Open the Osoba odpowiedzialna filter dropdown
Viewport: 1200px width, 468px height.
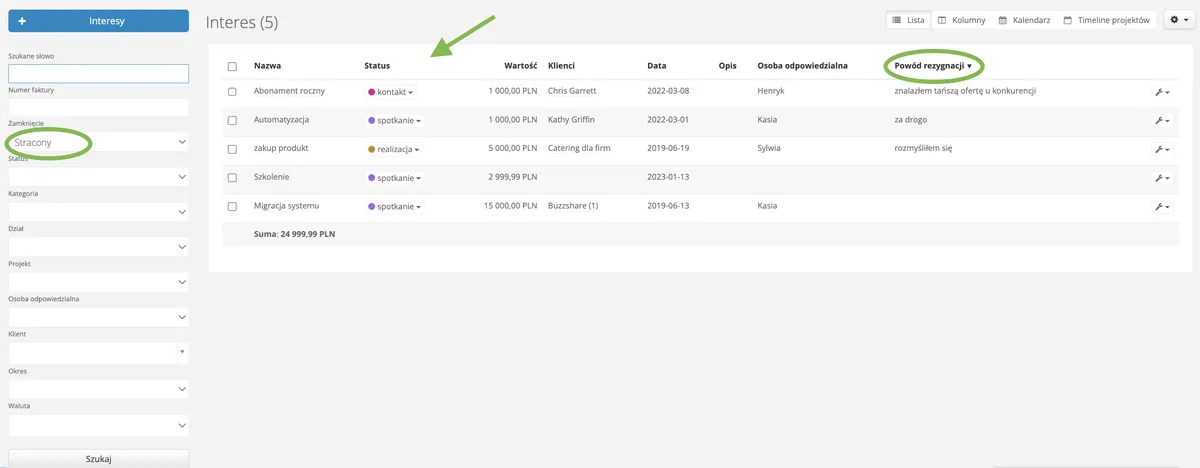pos(98,317)
